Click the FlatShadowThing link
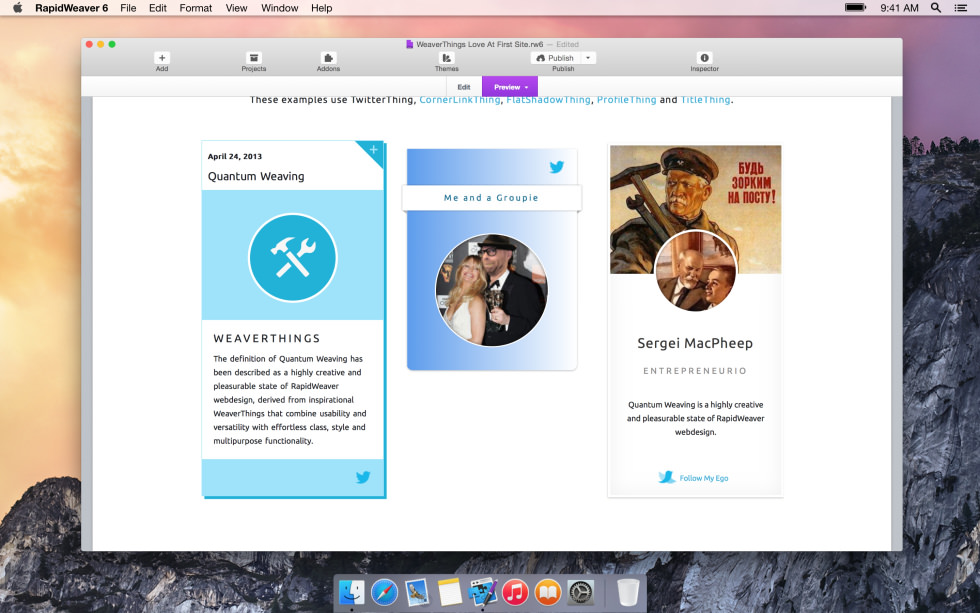The image size is (980, 613). tap(548, 100)
